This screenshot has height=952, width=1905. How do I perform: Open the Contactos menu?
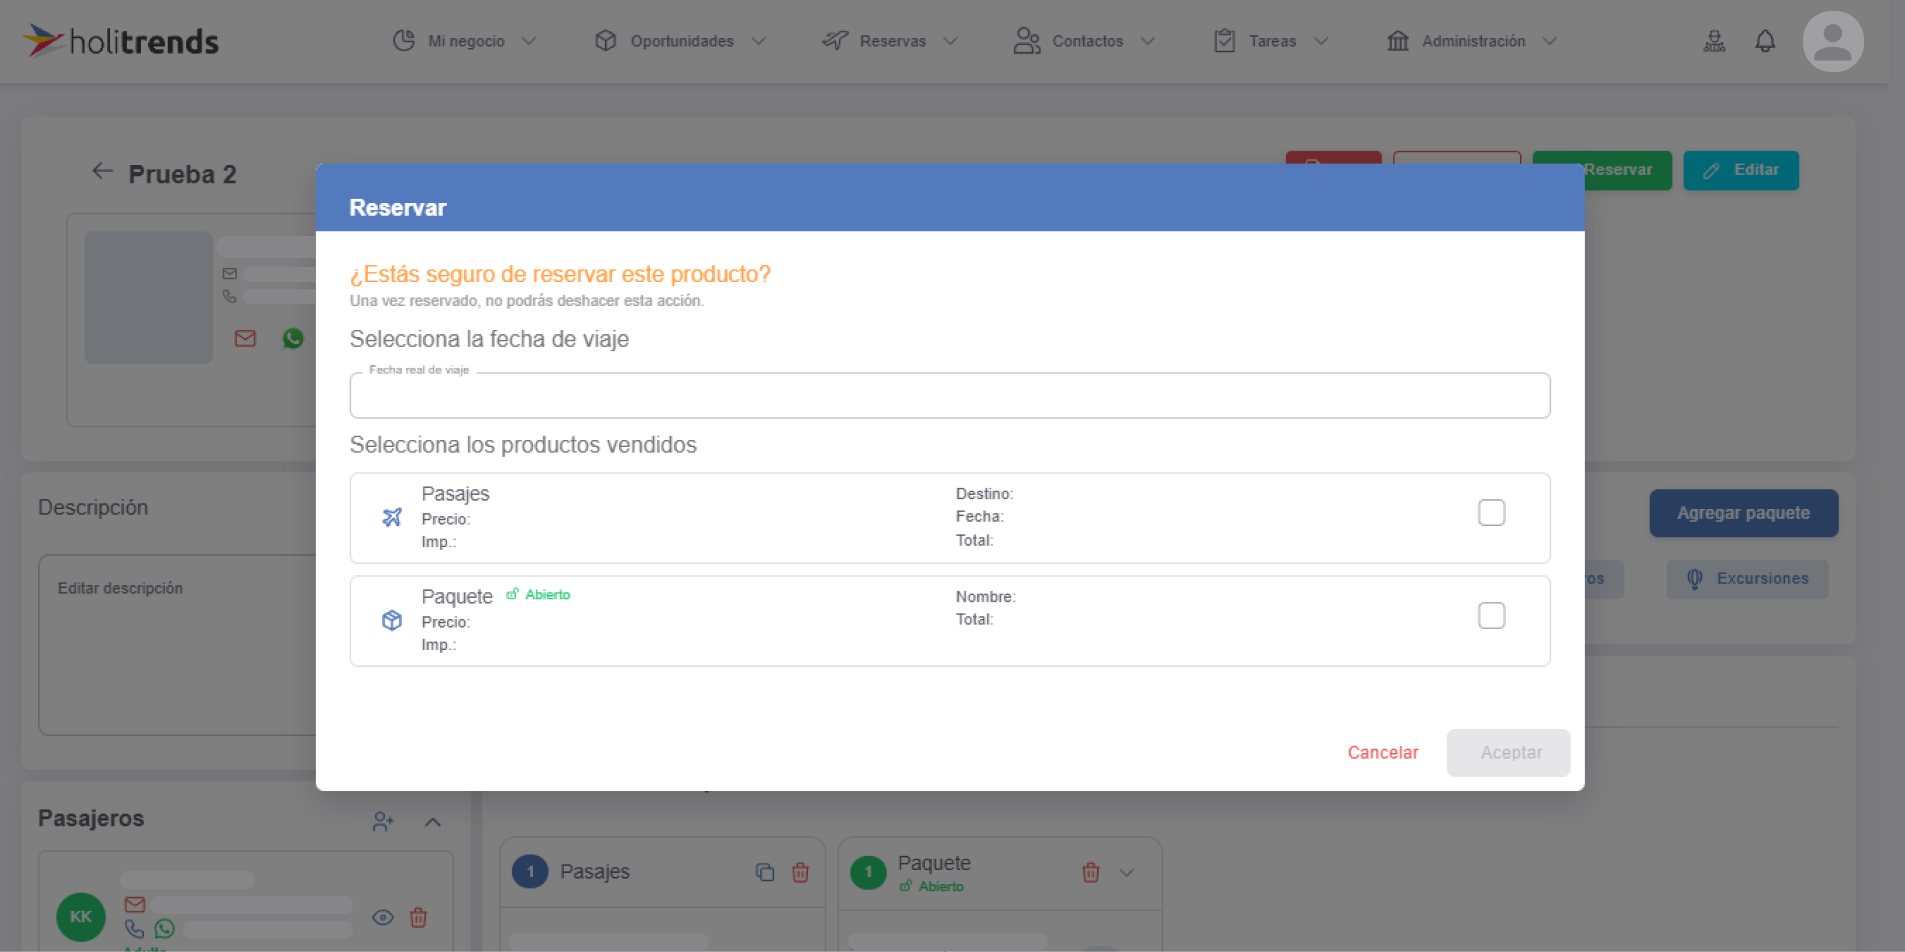tap(1085, 41)
